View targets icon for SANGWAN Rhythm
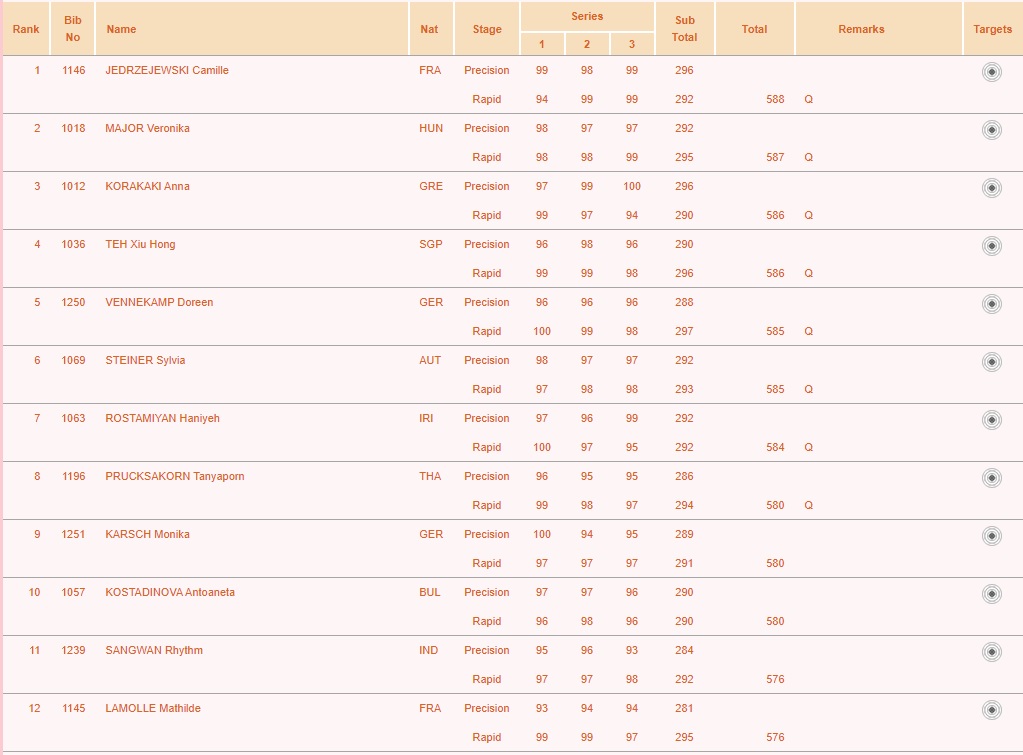The width and height of the screenshot is (1023, 755). click(x=991, y=652)
